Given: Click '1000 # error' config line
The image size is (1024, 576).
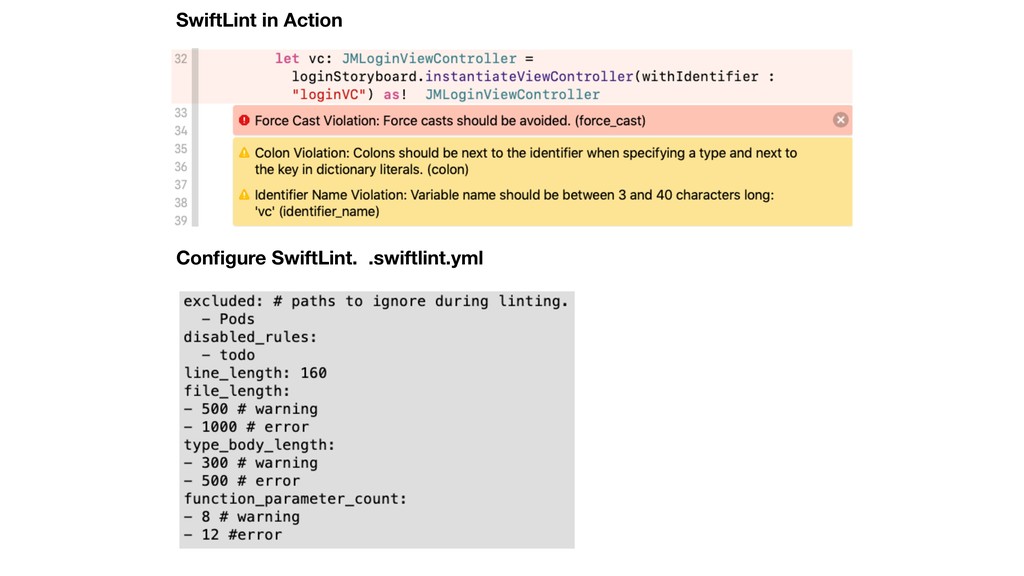Looking at the screenshot, I should [246, 427].
